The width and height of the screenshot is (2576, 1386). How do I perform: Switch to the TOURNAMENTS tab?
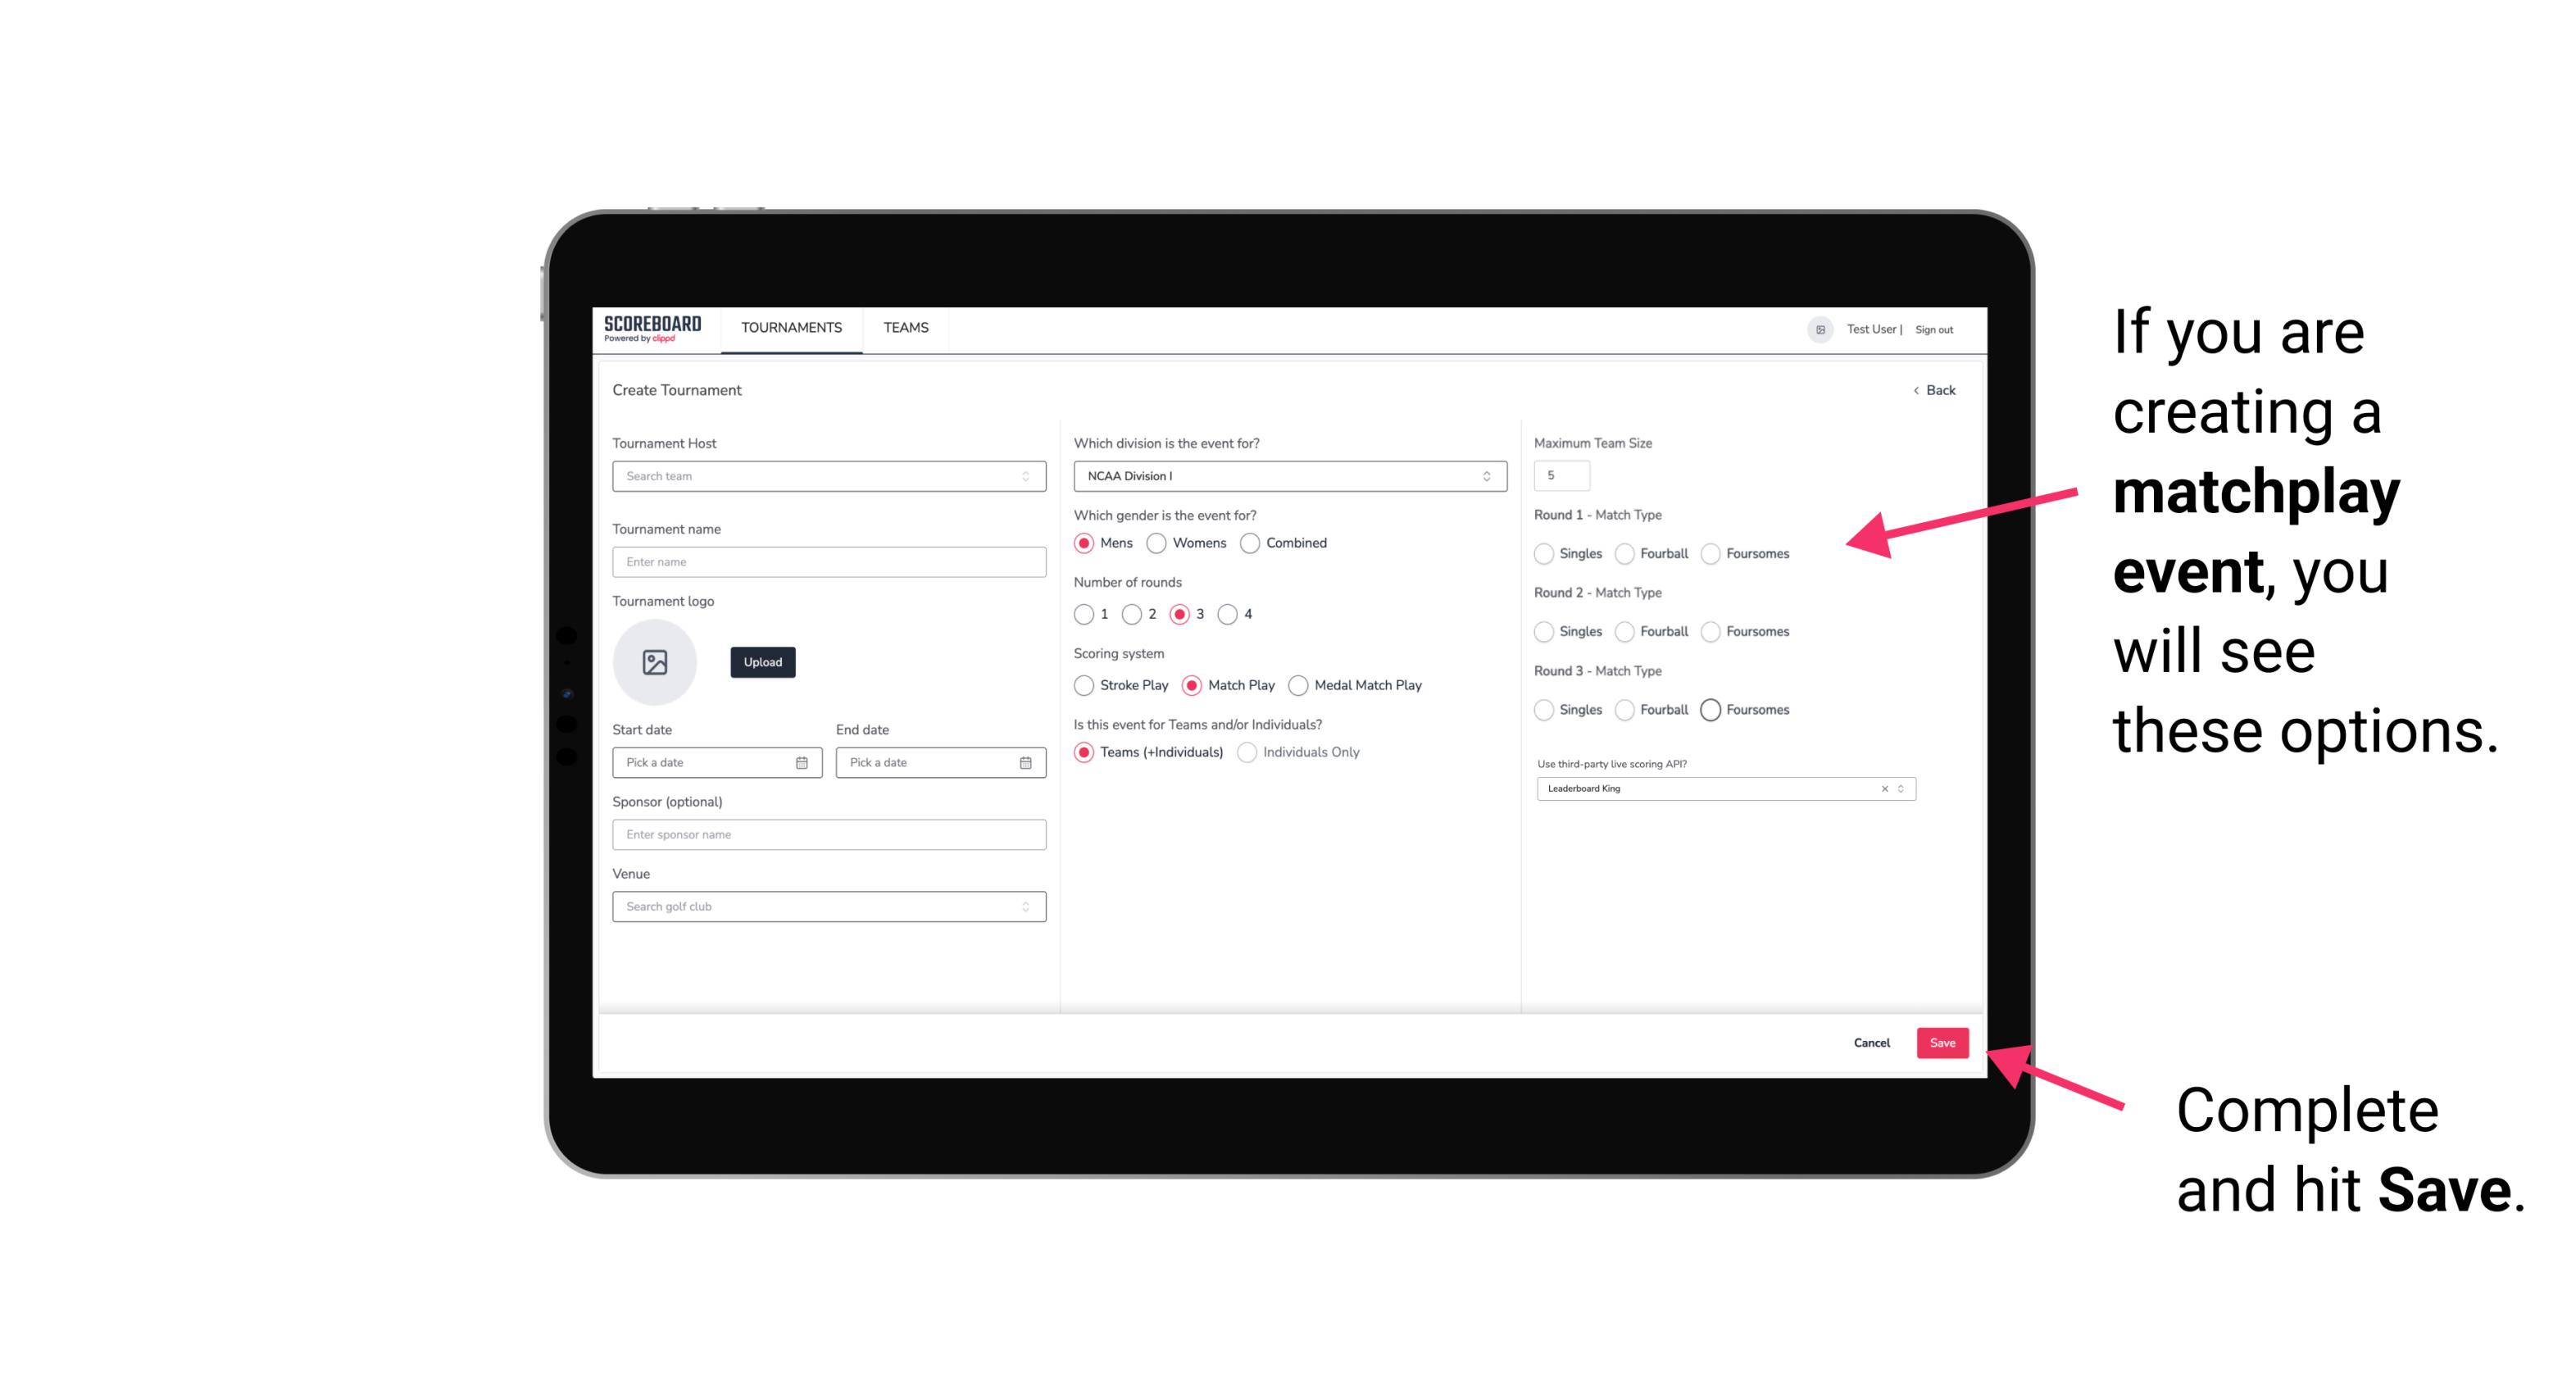click(790, 328)
